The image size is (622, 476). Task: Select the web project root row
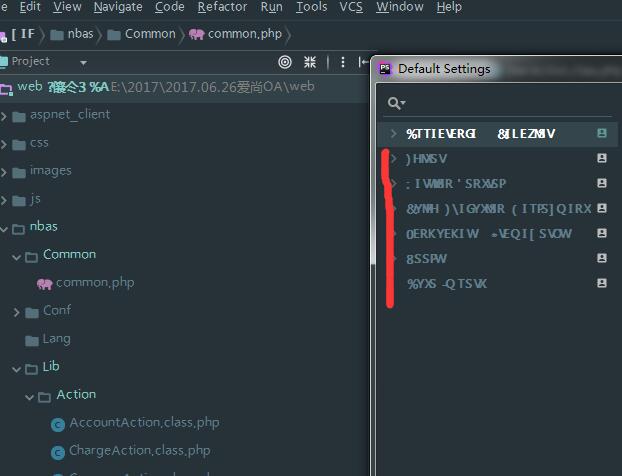coord(184,87)
